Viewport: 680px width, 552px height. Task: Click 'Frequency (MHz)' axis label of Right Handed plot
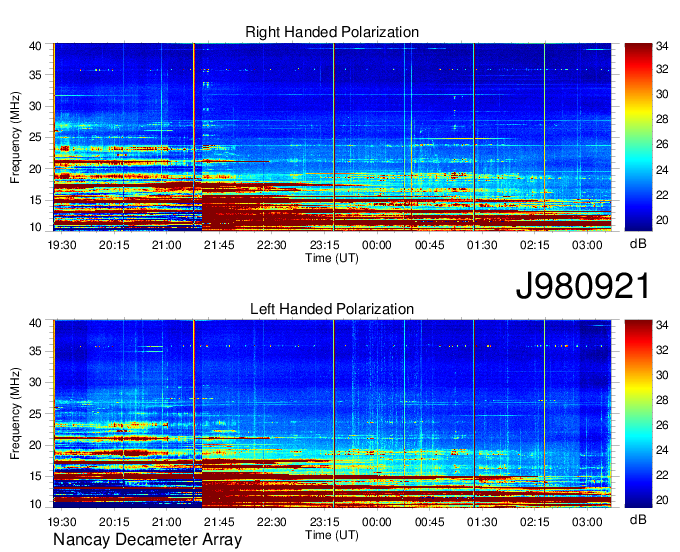15,137
